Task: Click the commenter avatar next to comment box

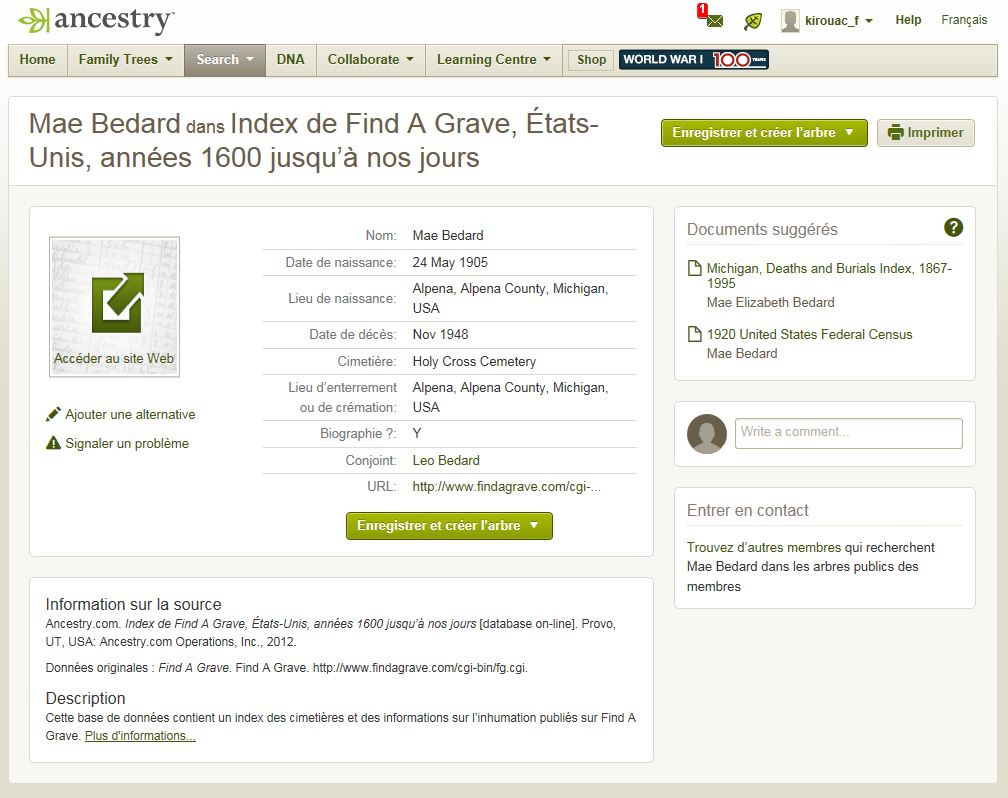Action: click(x=706, y=433)
